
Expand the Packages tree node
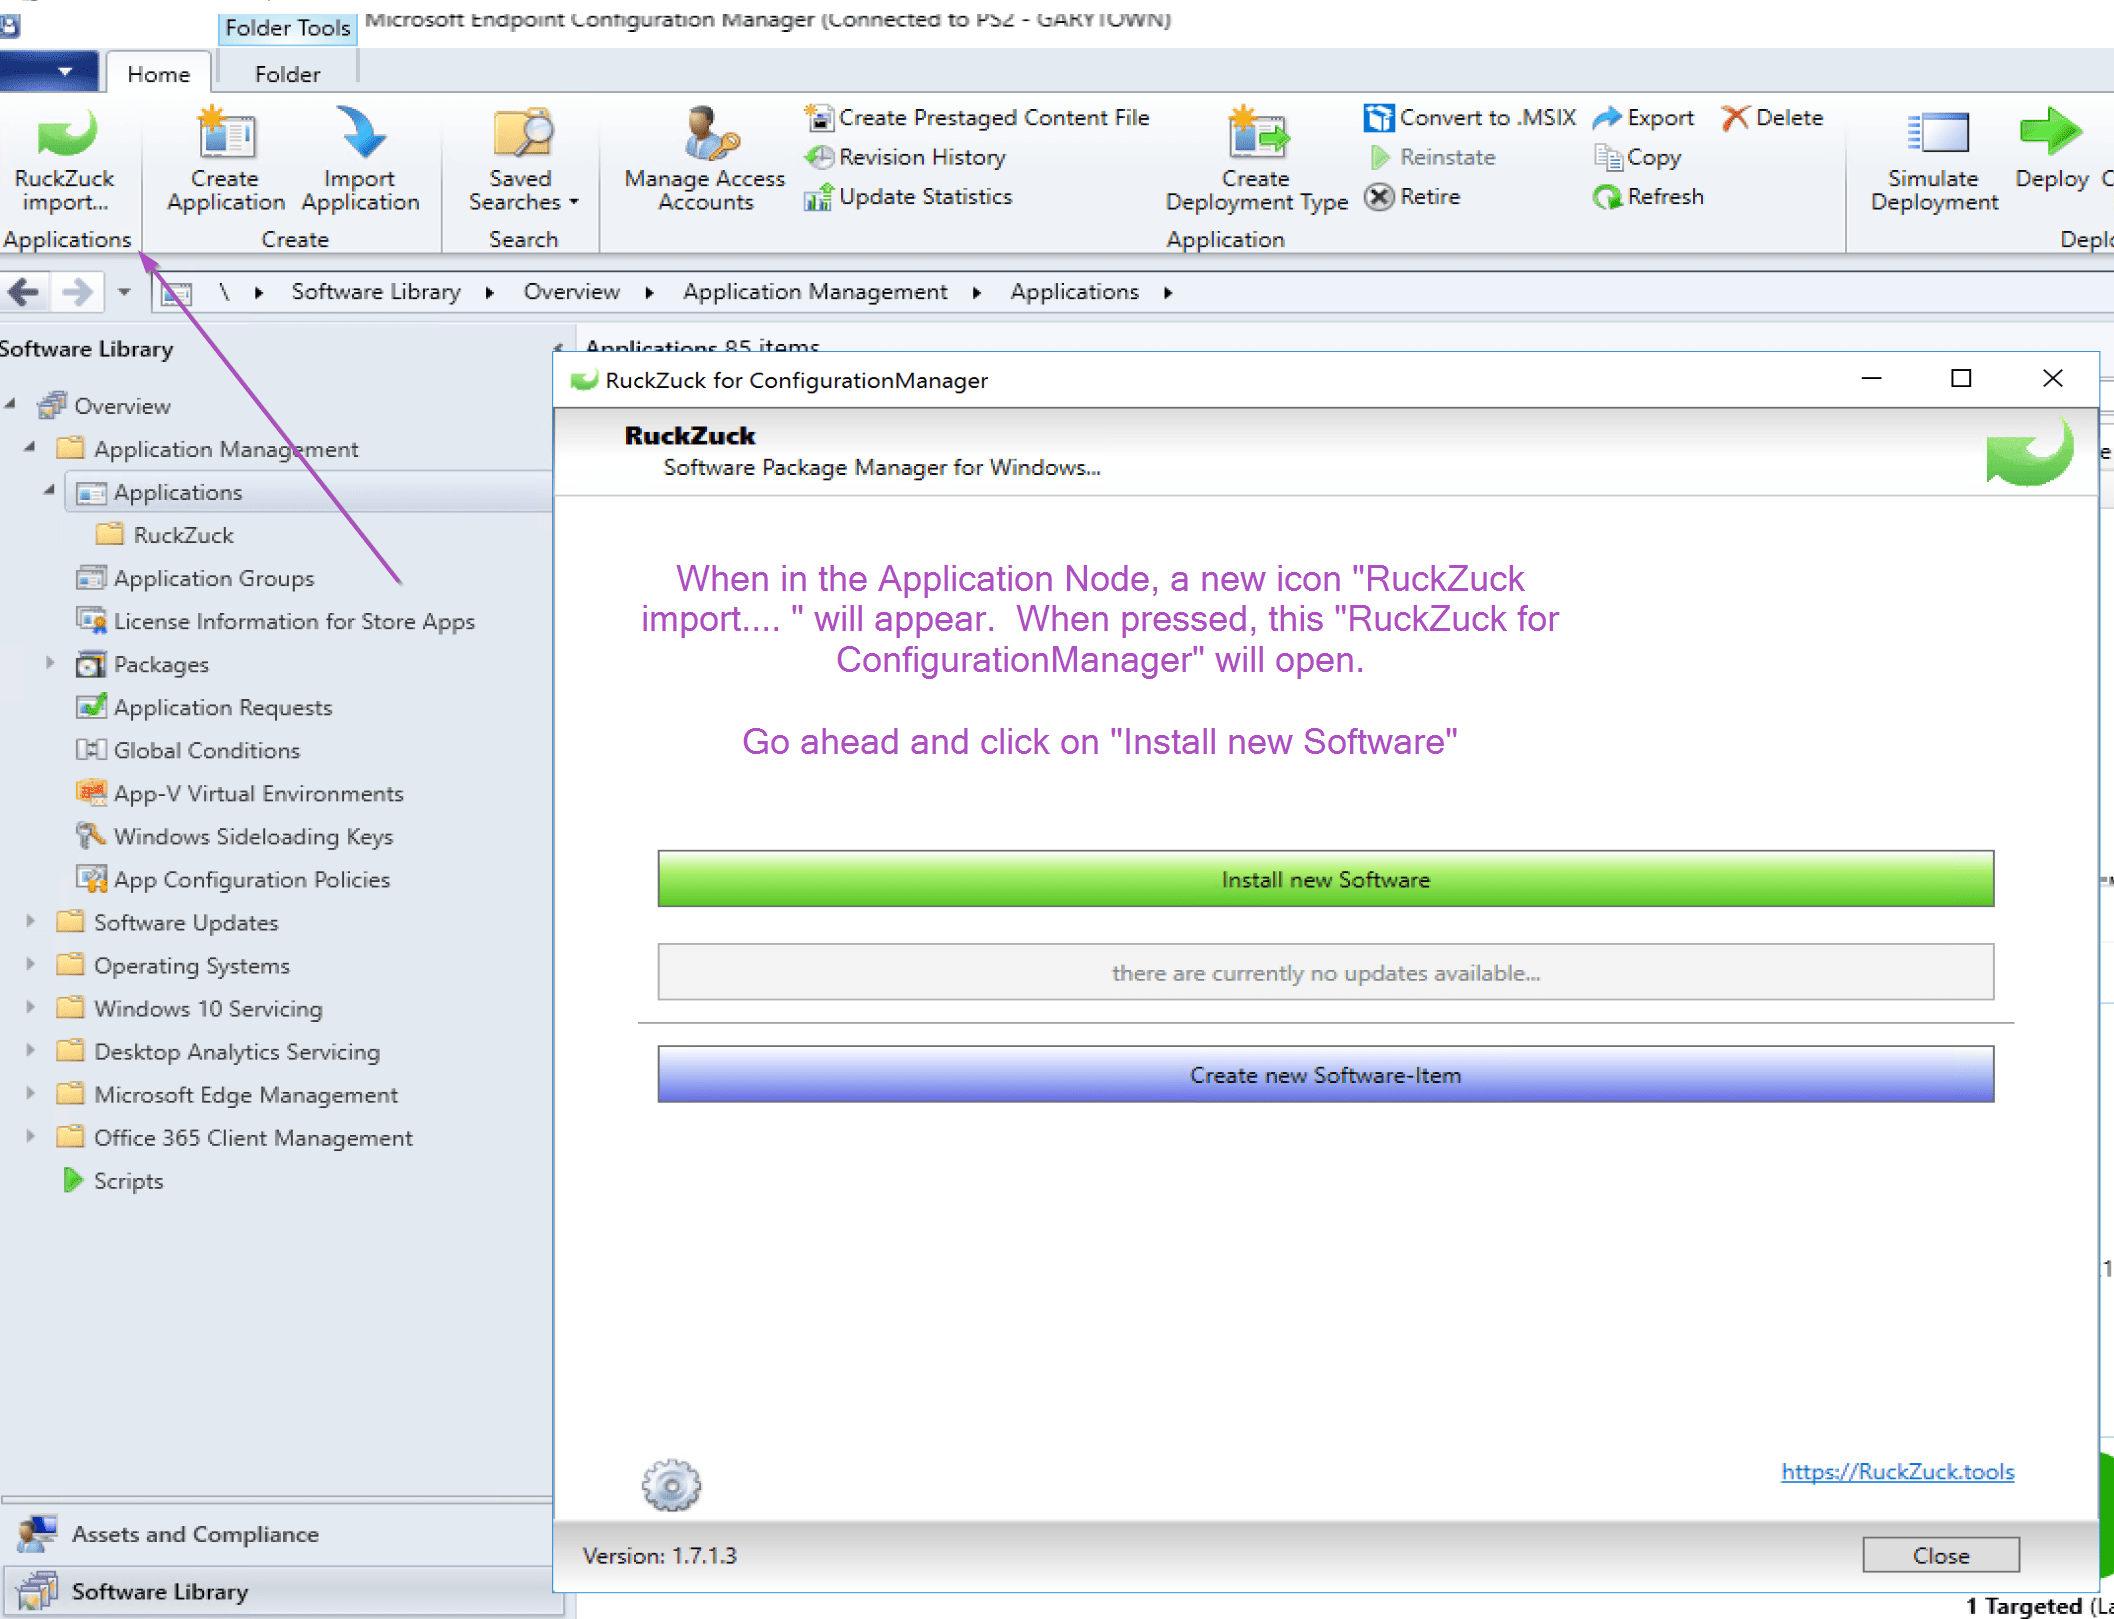pos(49,663)
